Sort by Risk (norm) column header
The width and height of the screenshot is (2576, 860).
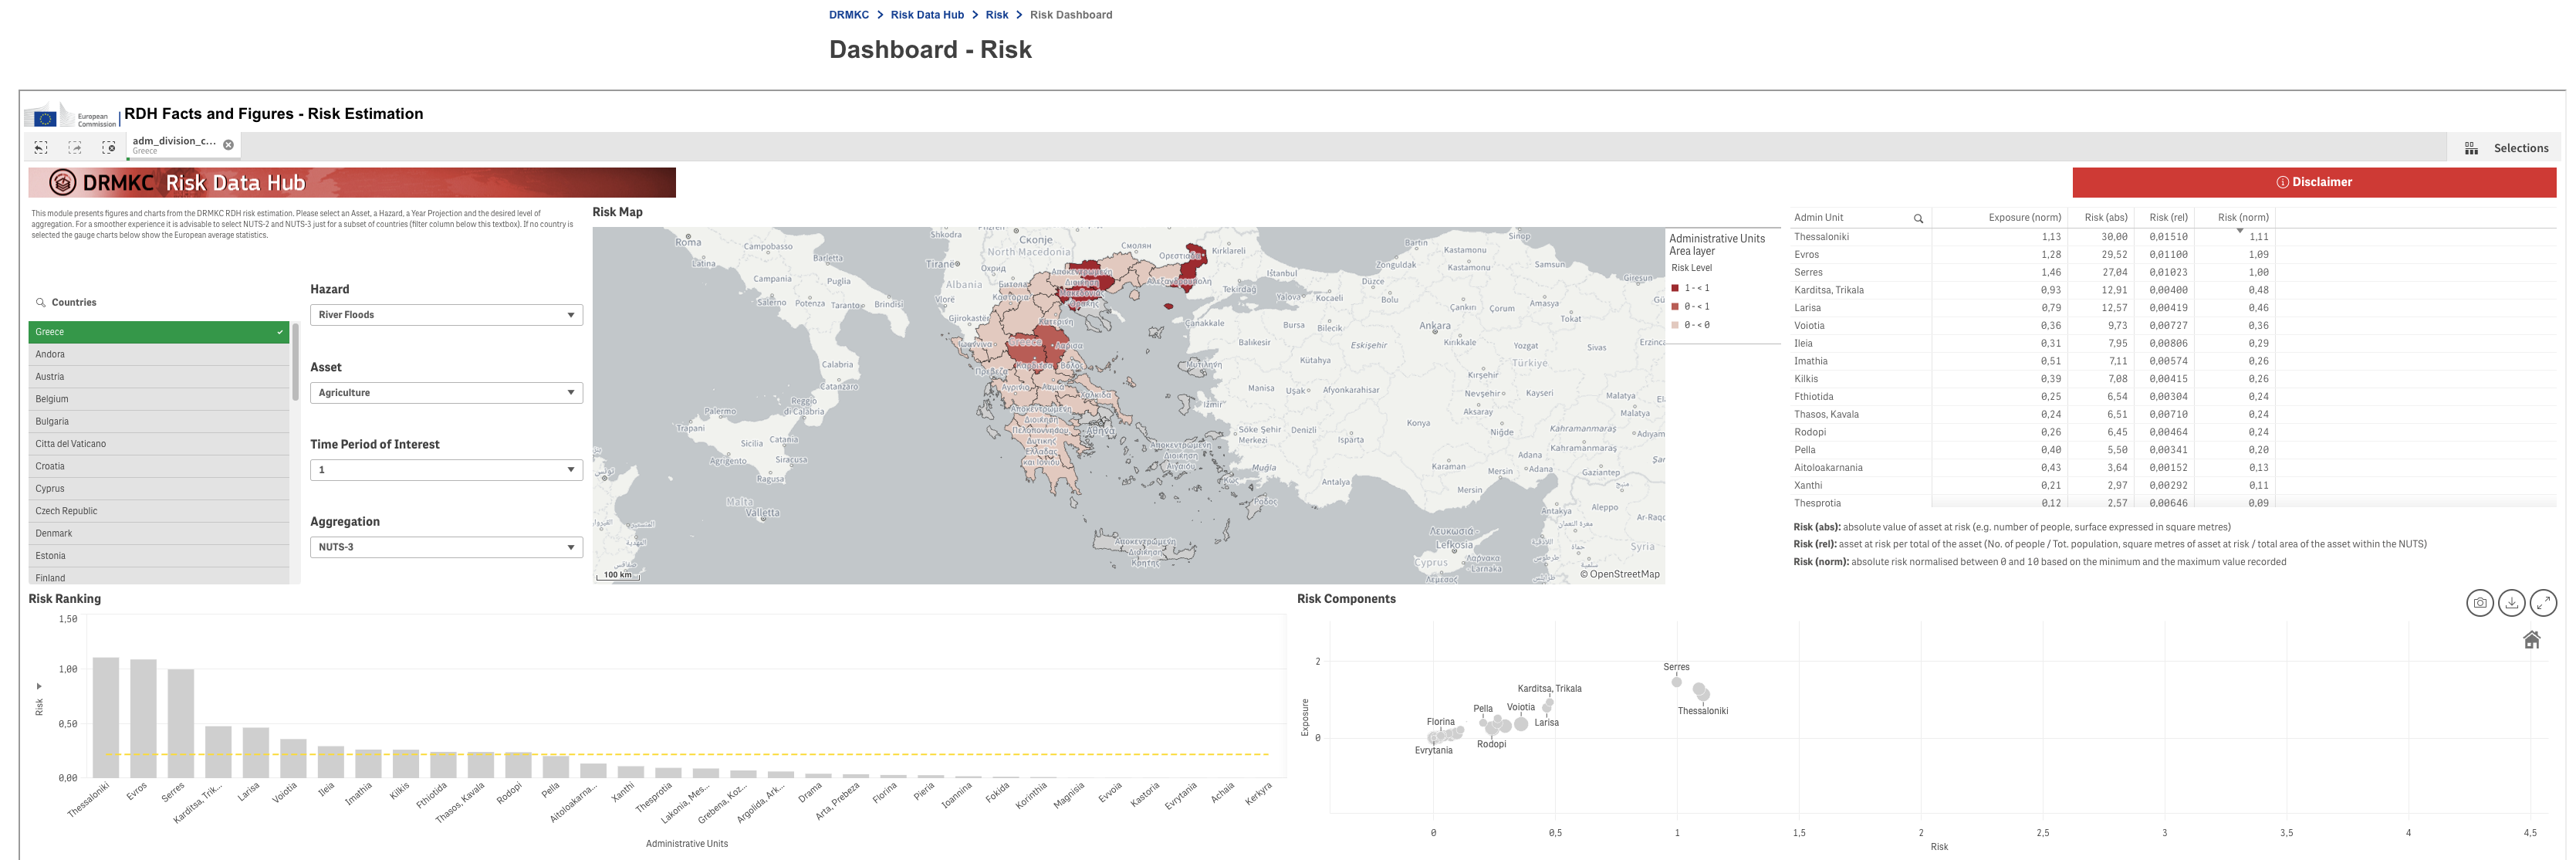2242,217
